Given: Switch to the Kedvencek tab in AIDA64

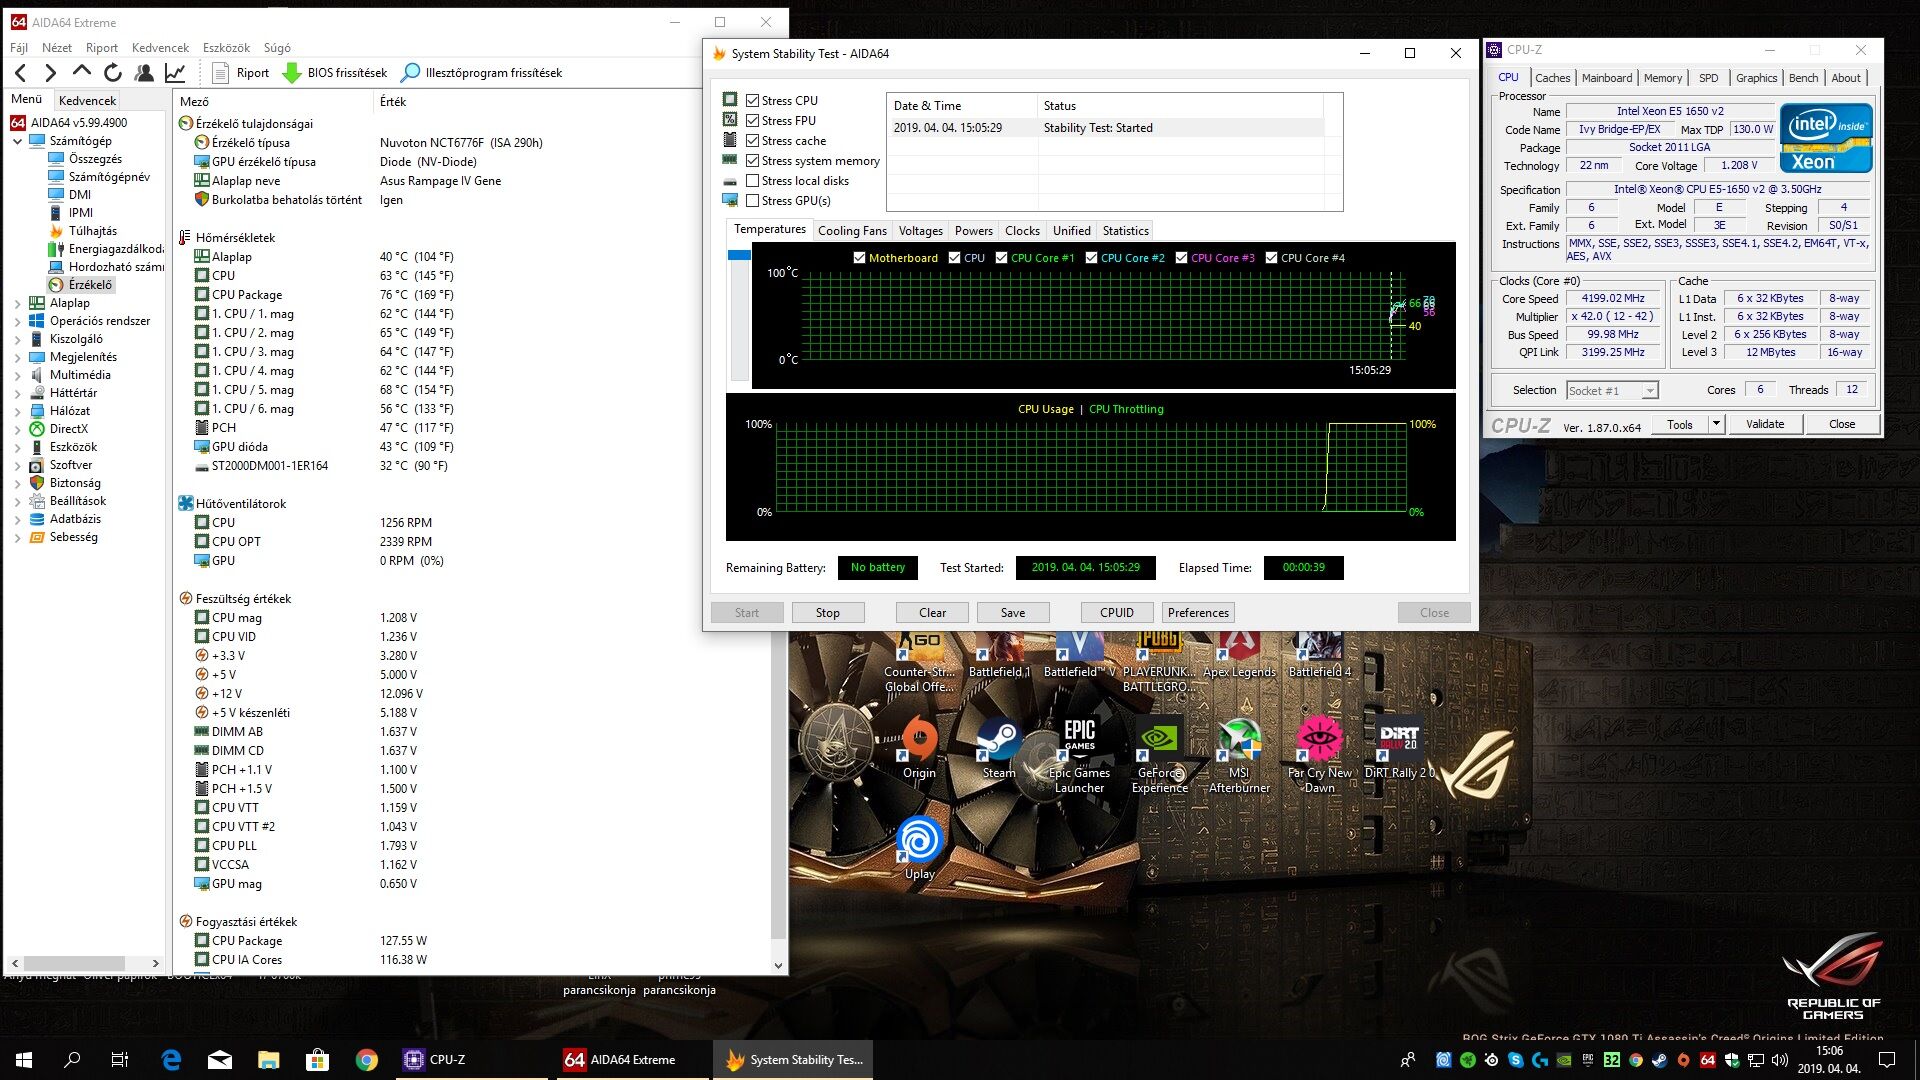Looking at the screenshot, I should click(x=87, y=100).
